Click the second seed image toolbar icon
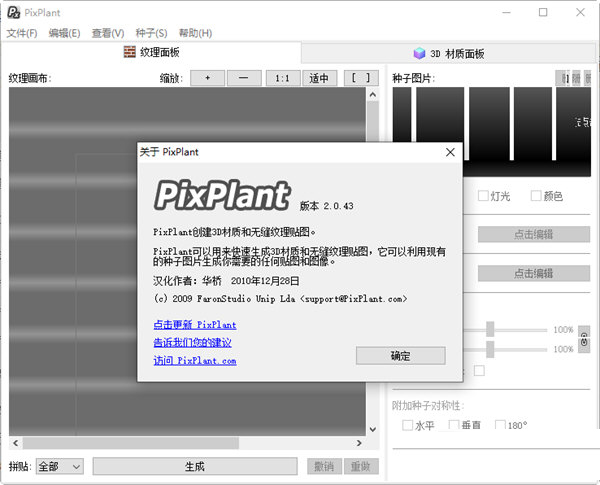600x485 pixels. pos(576,78)
